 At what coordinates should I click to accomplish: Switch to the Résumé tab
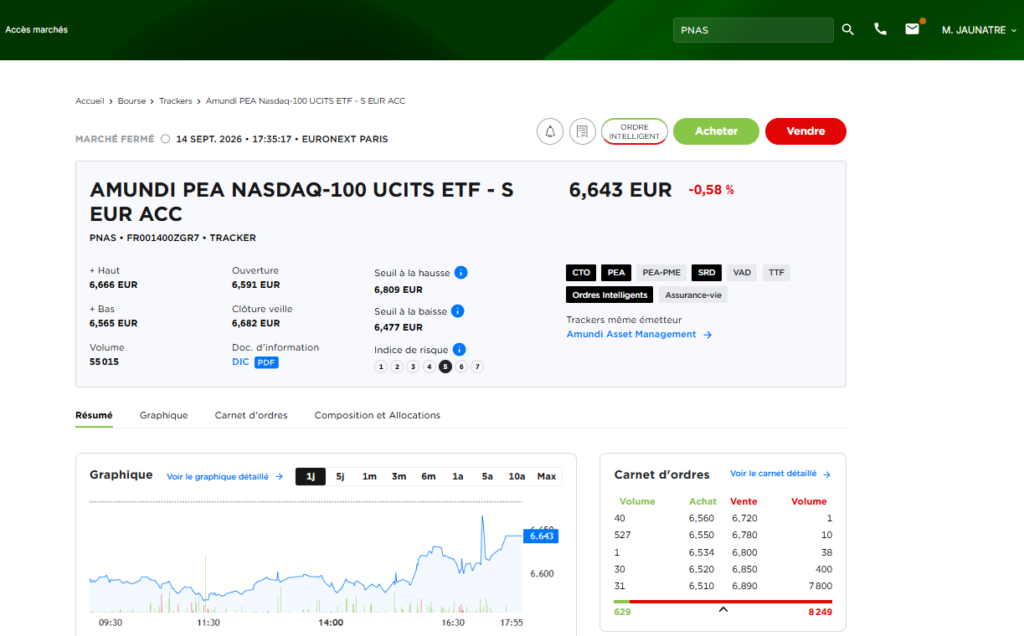94,415
